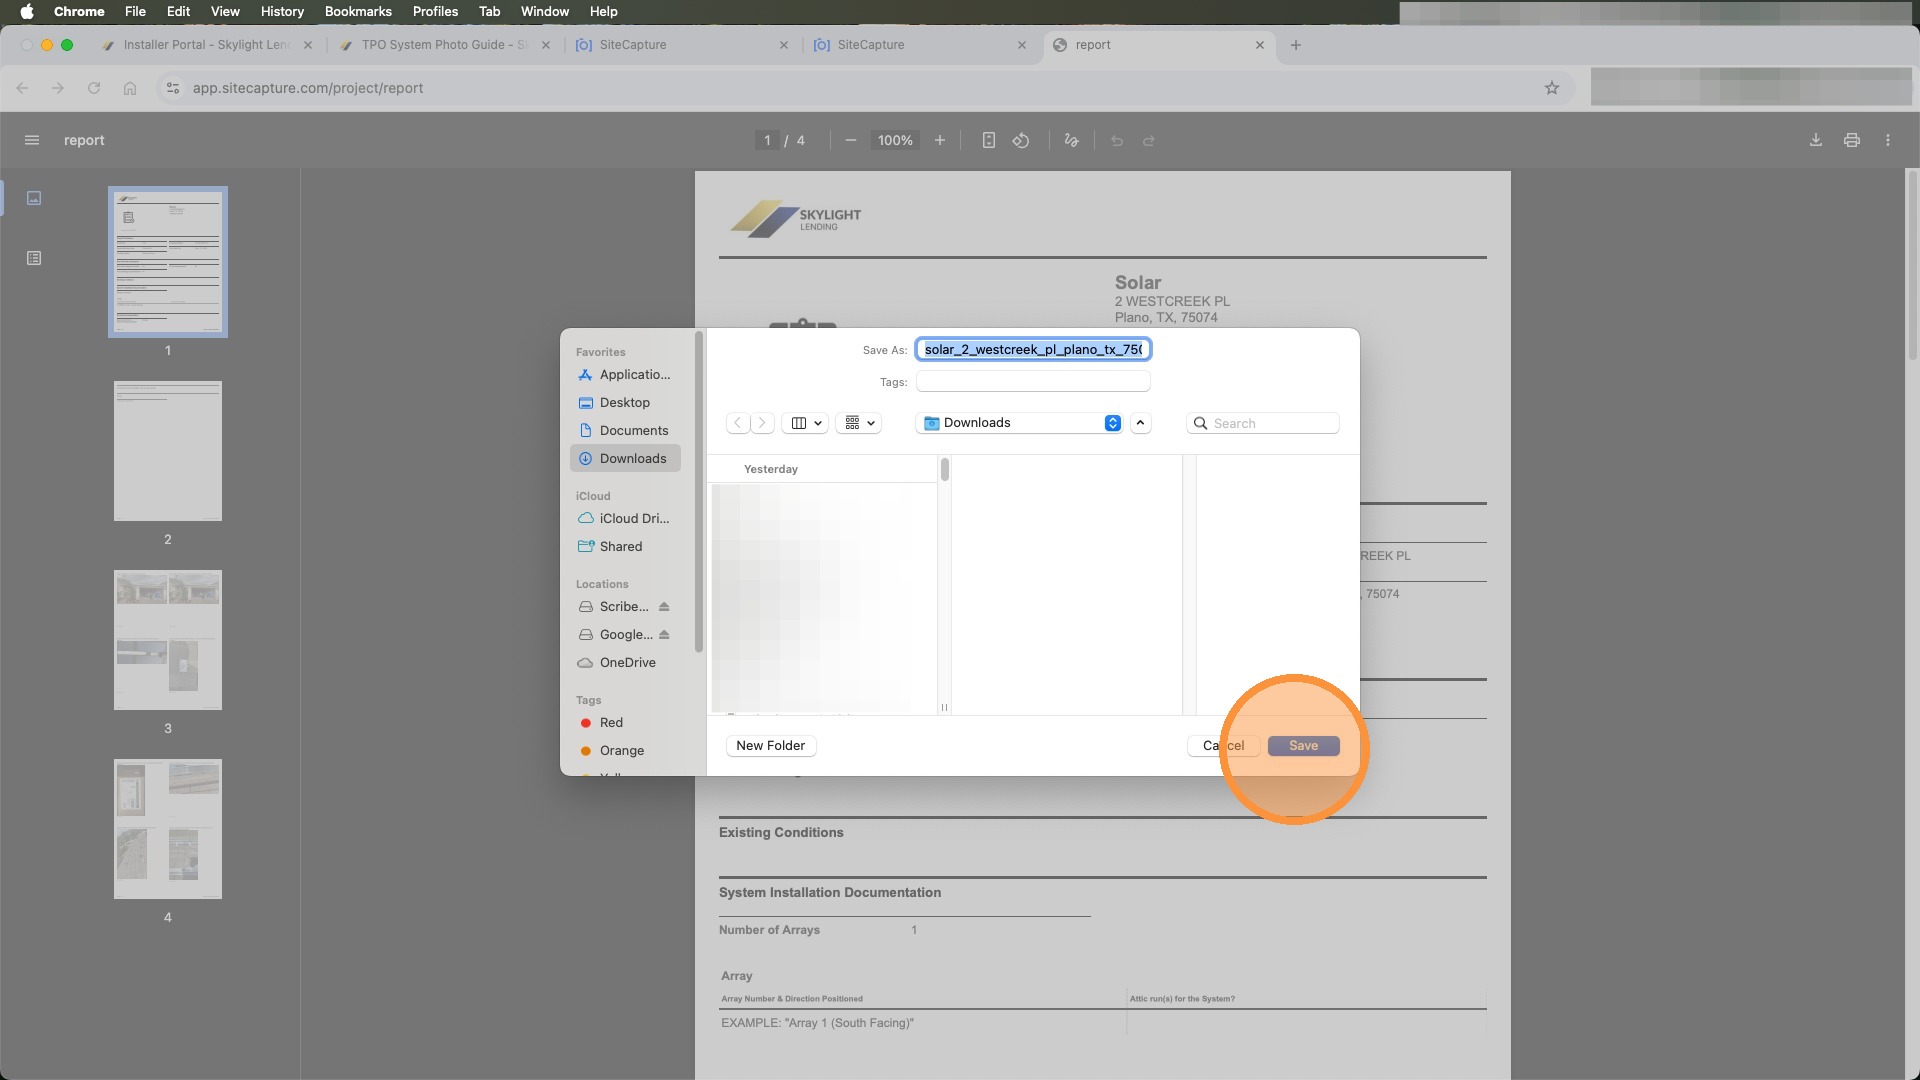Select page 4 thumbnail in PDF sidebar
The height and width of the screenshot is (1080, 1920).
pos(168,829)
